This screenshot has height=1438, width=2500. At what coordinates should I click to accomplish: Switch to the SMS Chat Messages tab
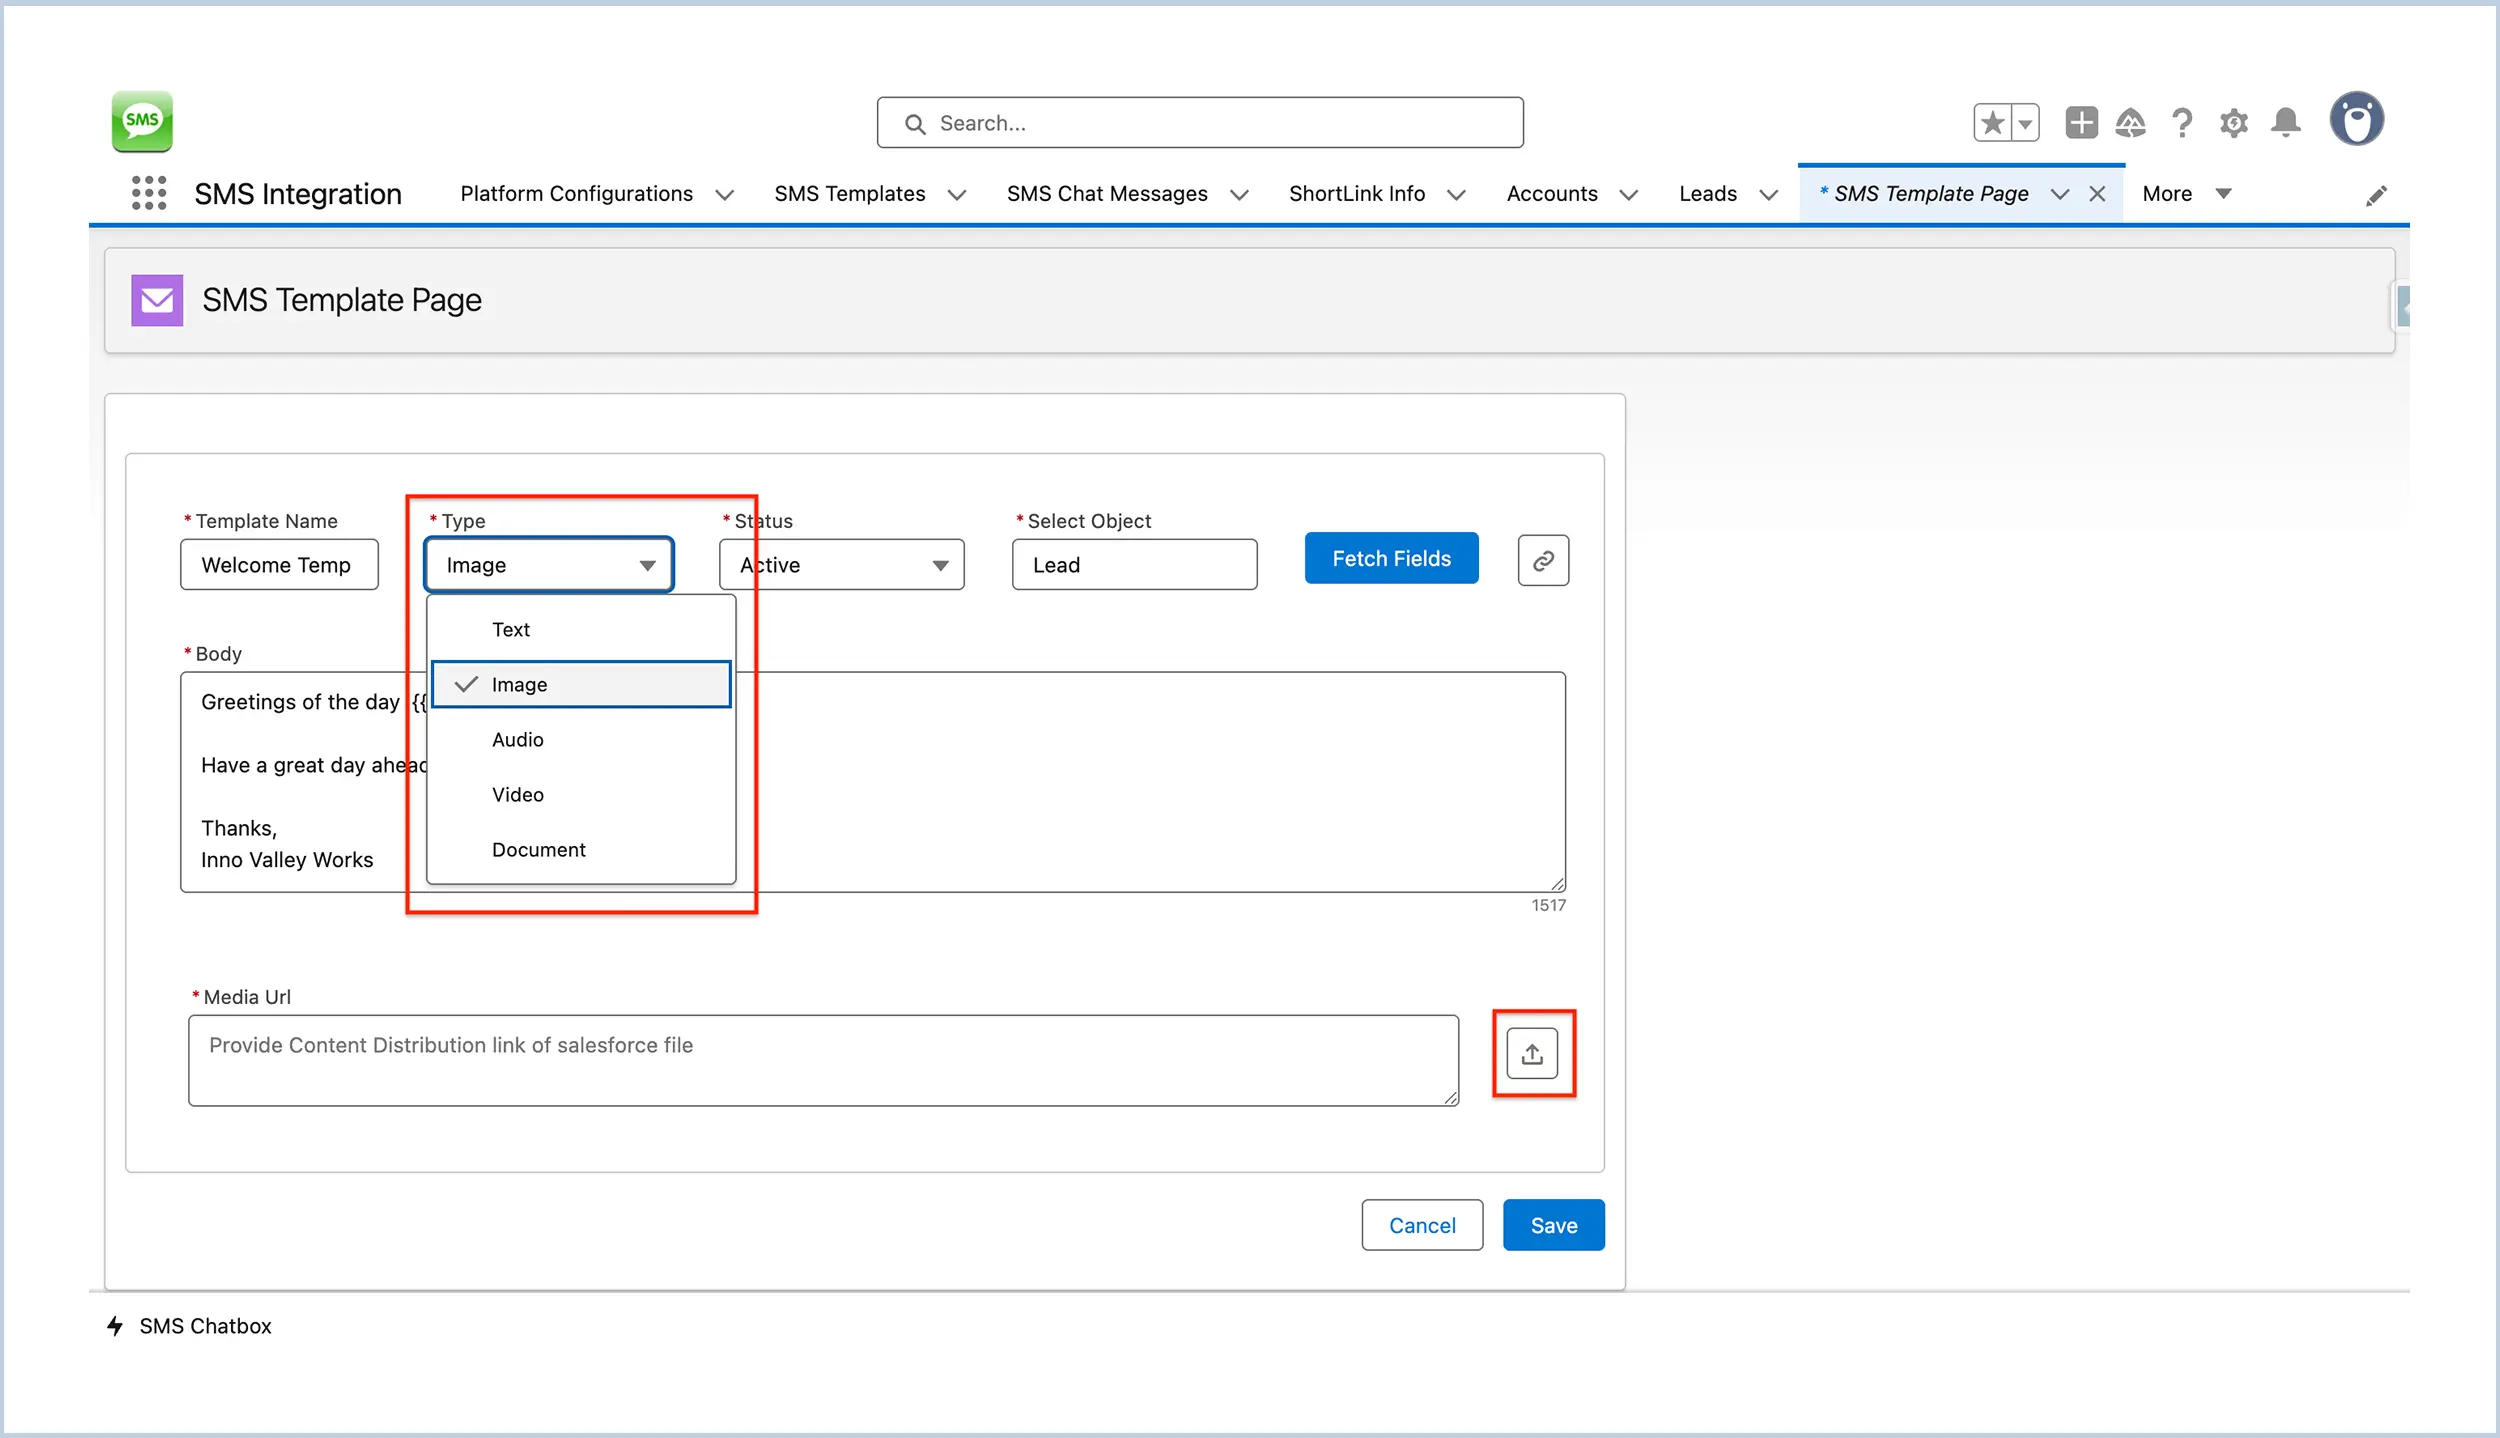click(x=1107, y=193)
